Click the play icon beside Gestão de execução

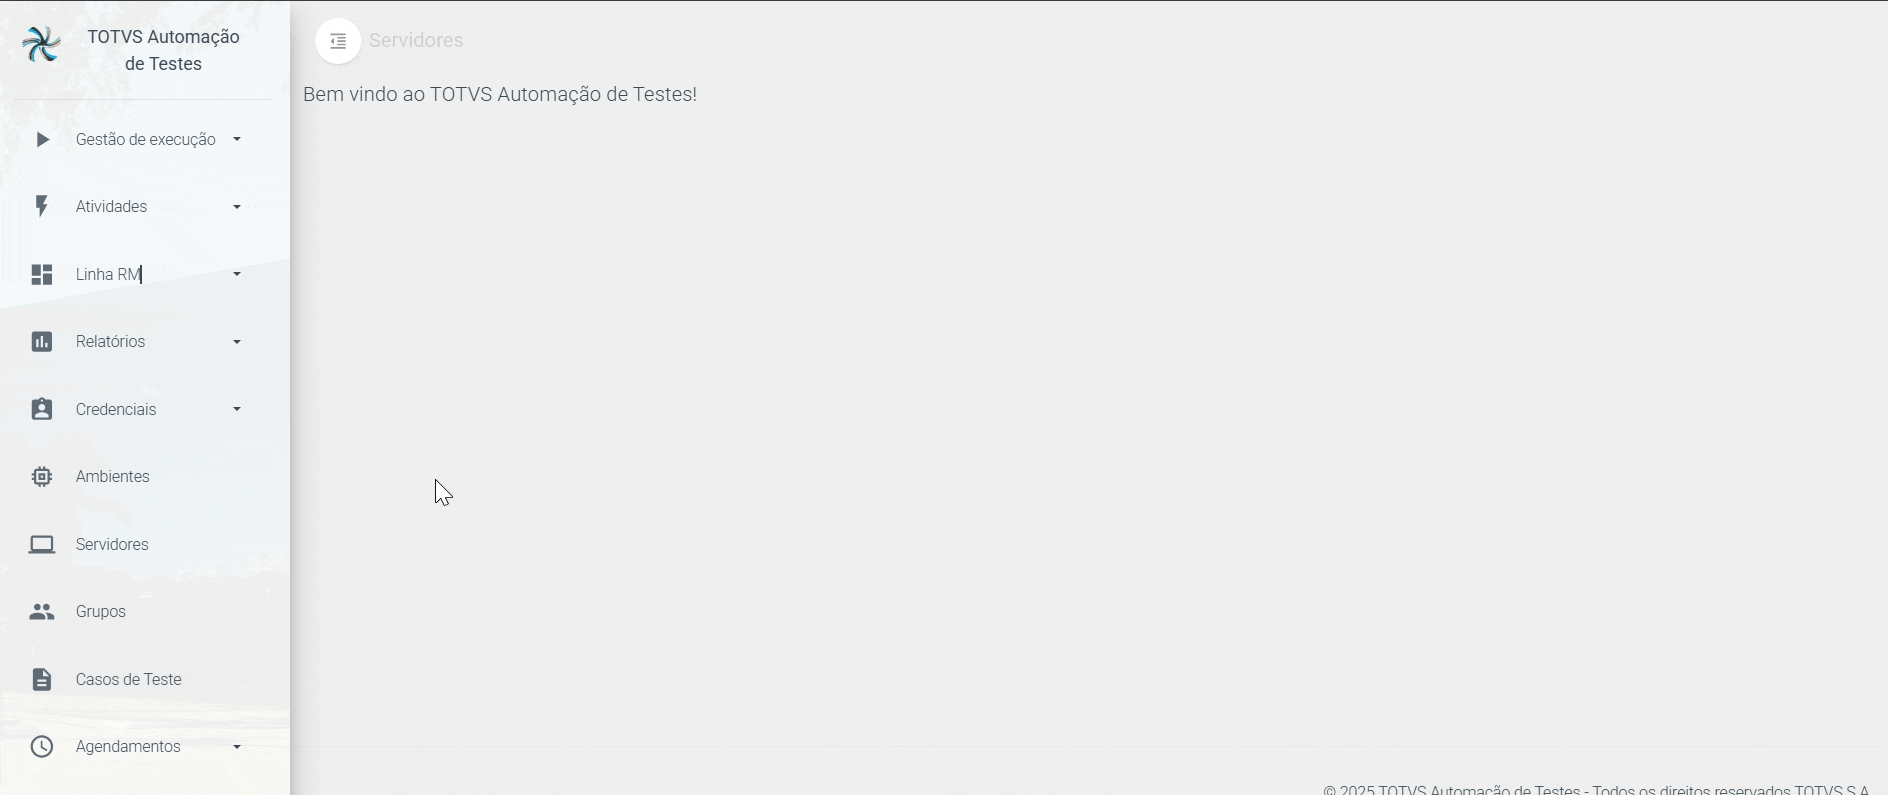pyautogui.click(x=42, y=139)
